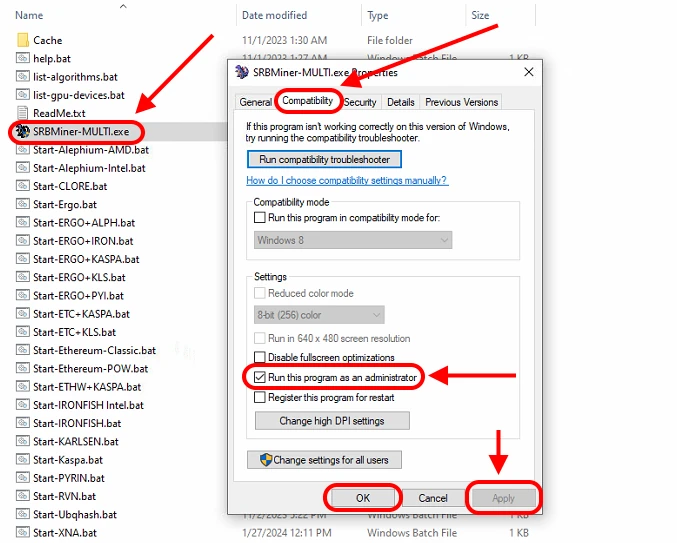Open the Windows 8 compatibility dropdown

pos(353,240)
